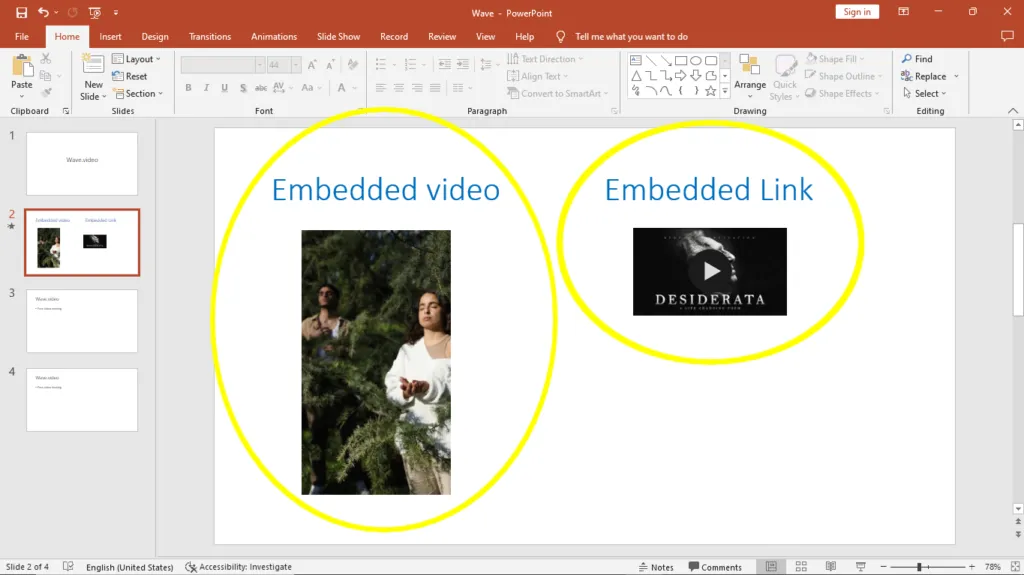This screenshot has height=575, width=1024.
Task: Start Slide Show from the status bar icon
Action: click(x=860, y=567)
